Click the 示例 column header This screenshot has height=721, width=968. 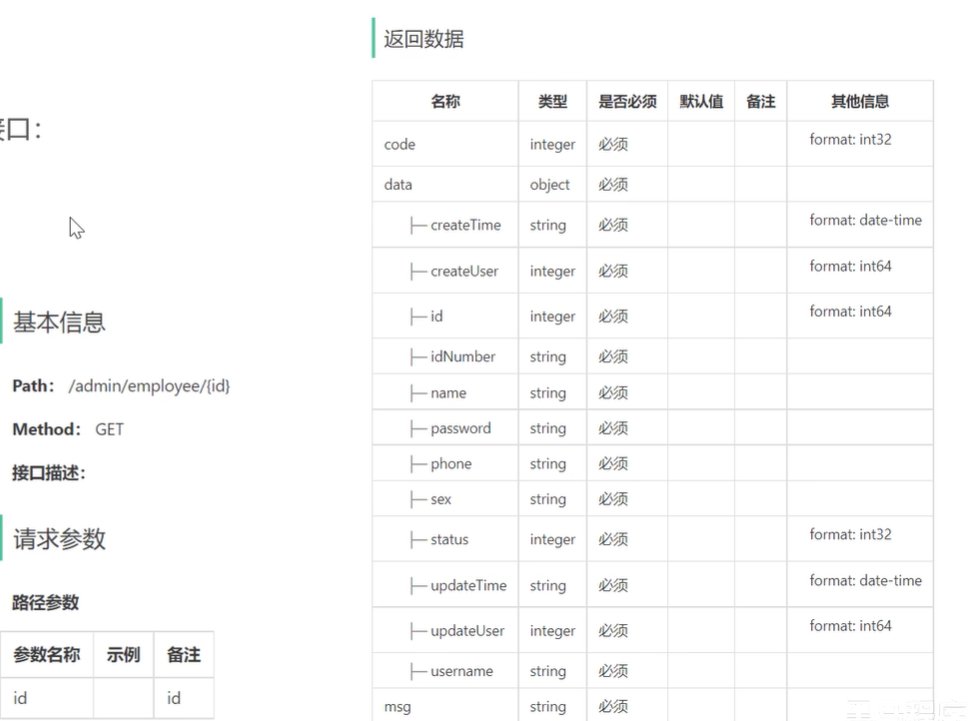[123, 655]
